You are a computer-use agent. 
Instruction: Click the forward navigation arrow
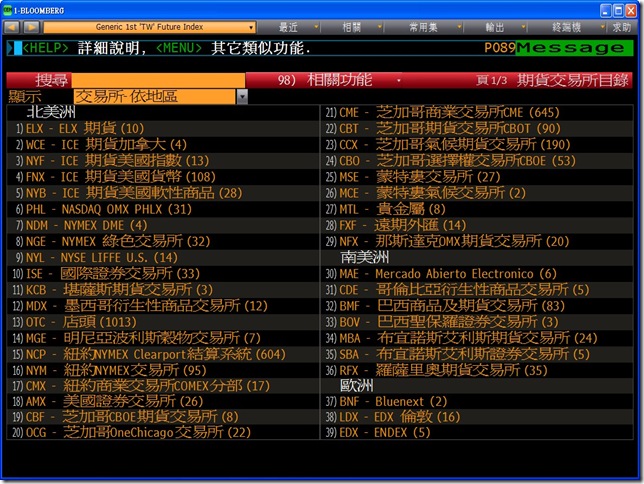tap(31, 27)
